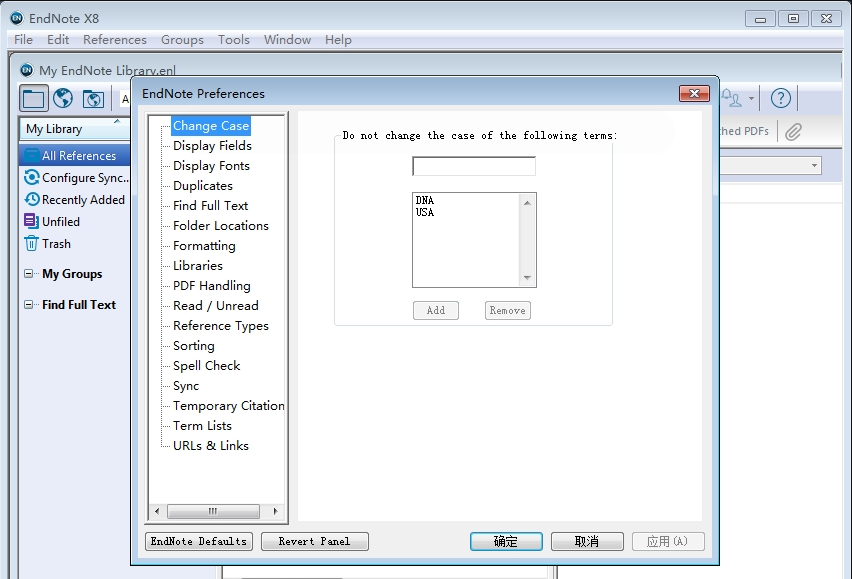This screenshot has height=579, width=852.
Task: Click the Unfiled group icon
Action: coord(32,221)
